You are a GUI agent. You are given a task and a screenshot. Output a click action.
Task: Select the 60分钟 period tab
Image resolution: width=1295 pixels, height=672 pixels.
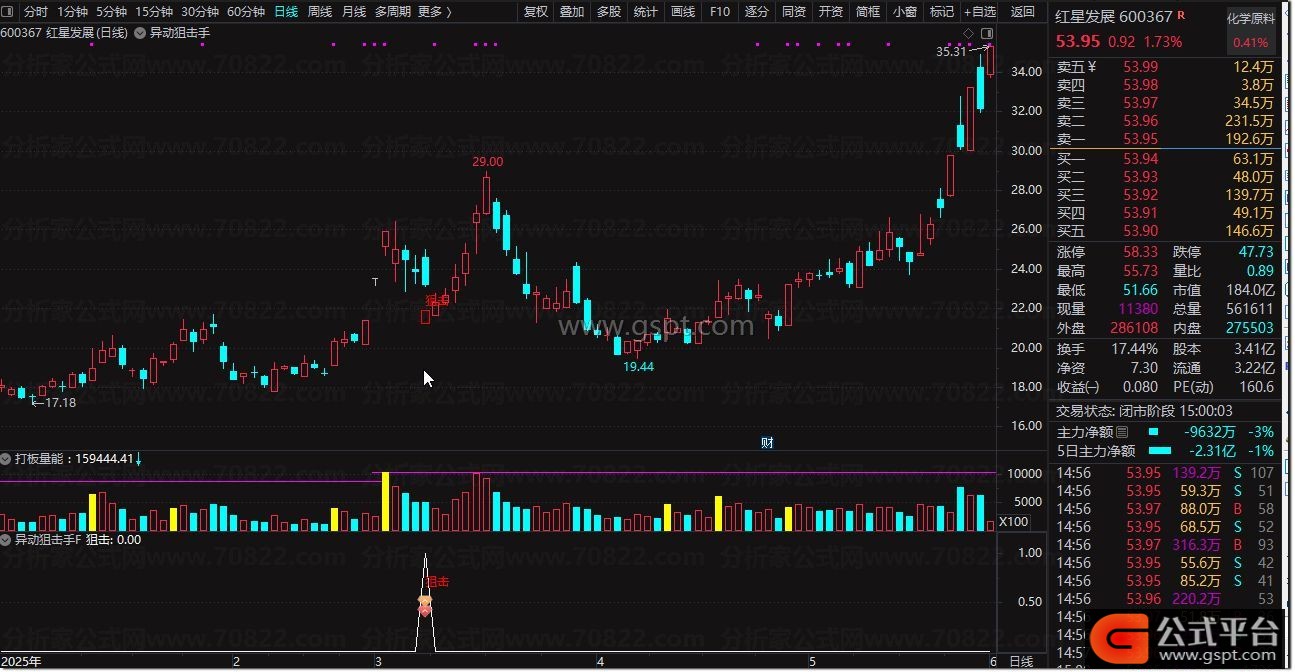click(246, 12)
